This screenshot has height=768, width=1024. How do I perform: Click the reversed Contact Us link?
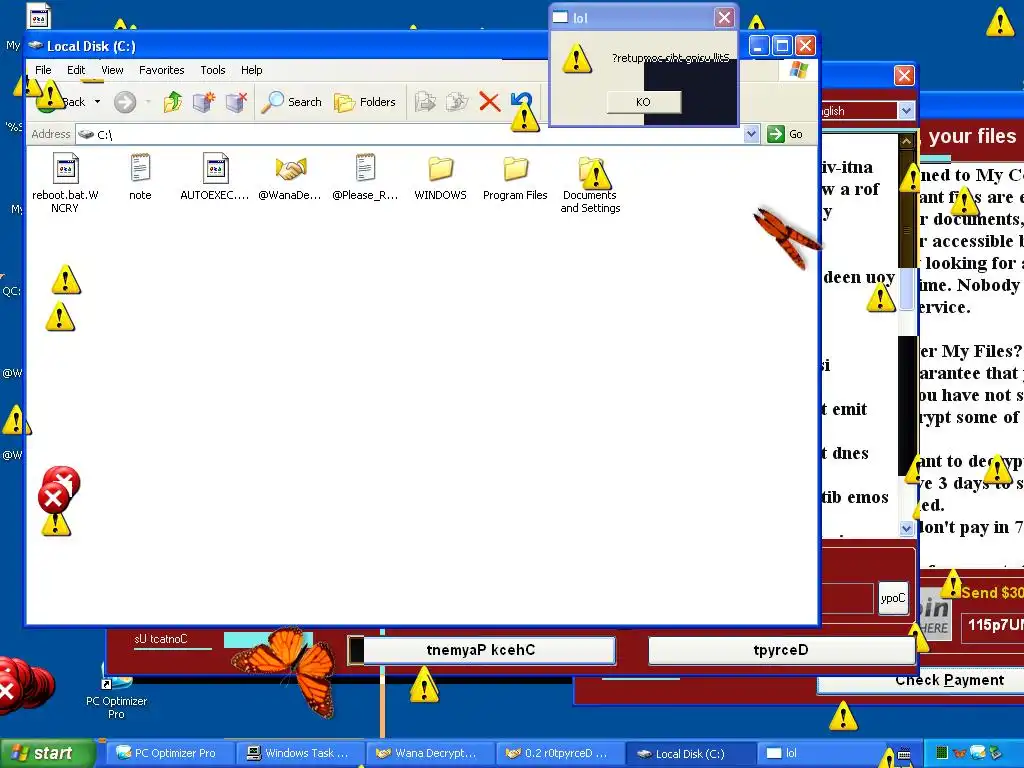click(161, 639)
